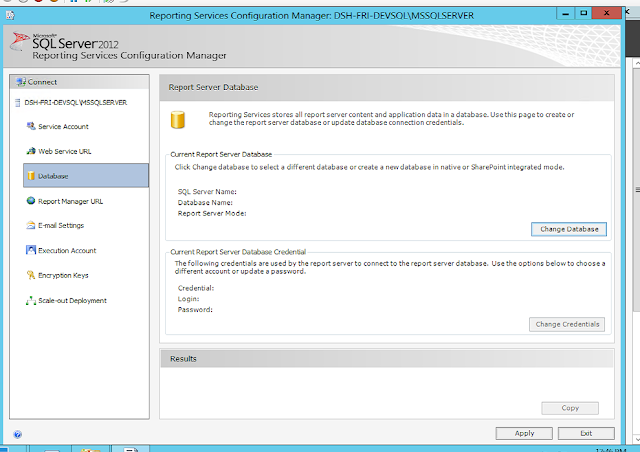Click the large database icon in the description

(x=178, y=120)
